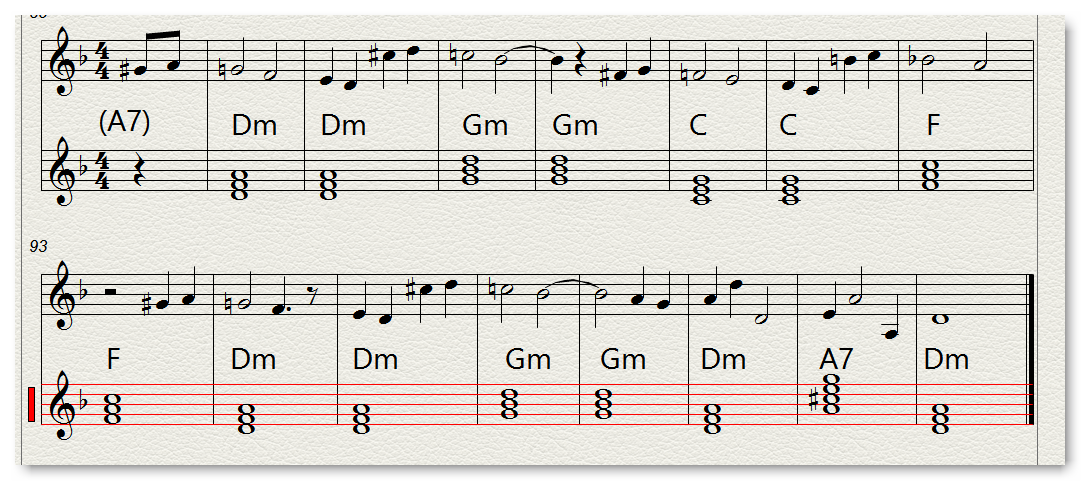The height and width of the screenshot is (492, 1092).
Task: Click the quarter rest after the tied melody note
Action: click(579, 59)
